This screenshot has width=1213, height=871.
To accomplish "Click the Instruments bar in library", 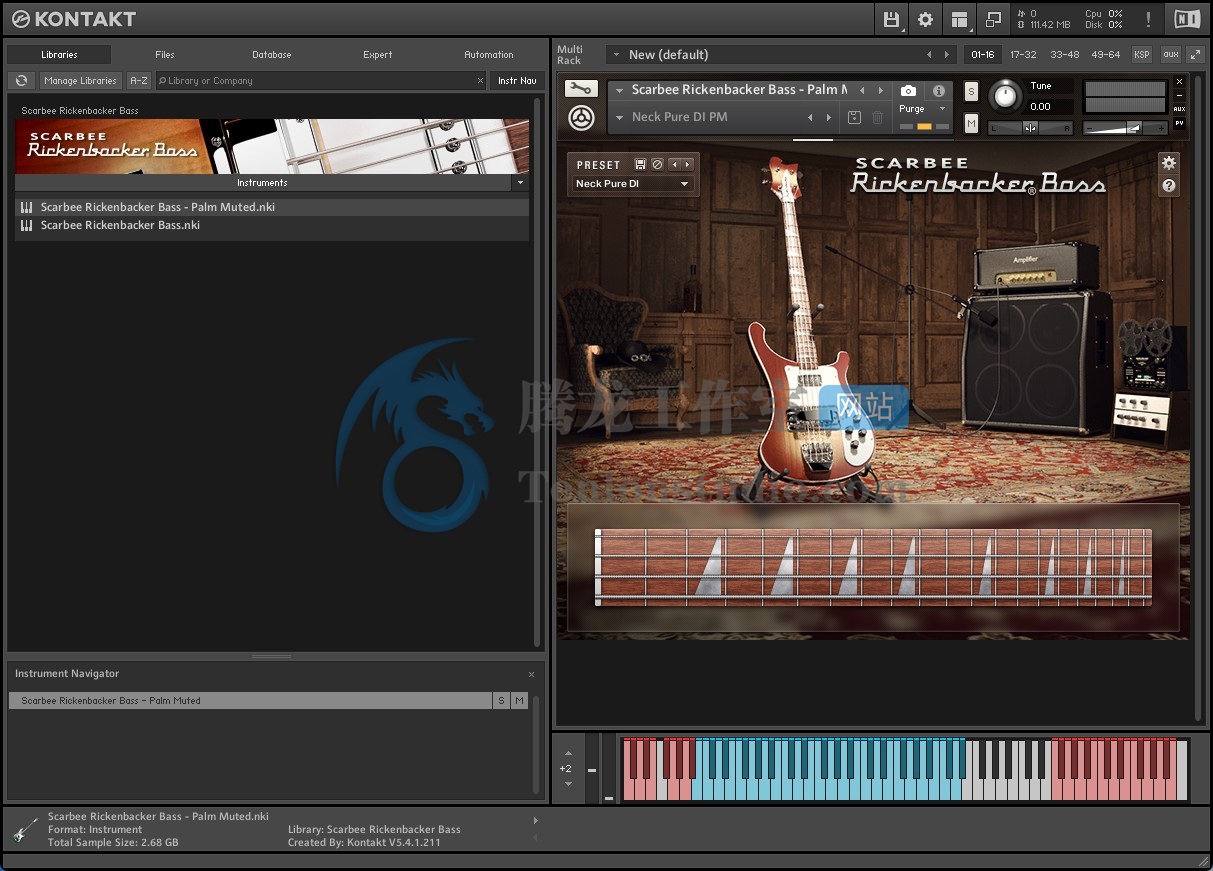I will [x=262, y=183].
